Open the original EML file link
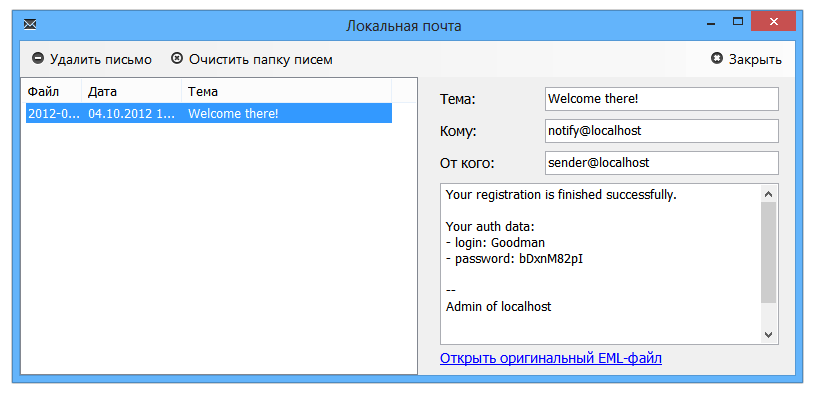The width and height of the screenshot is (816, 393). pyautogui.click(x=551, y=359)
